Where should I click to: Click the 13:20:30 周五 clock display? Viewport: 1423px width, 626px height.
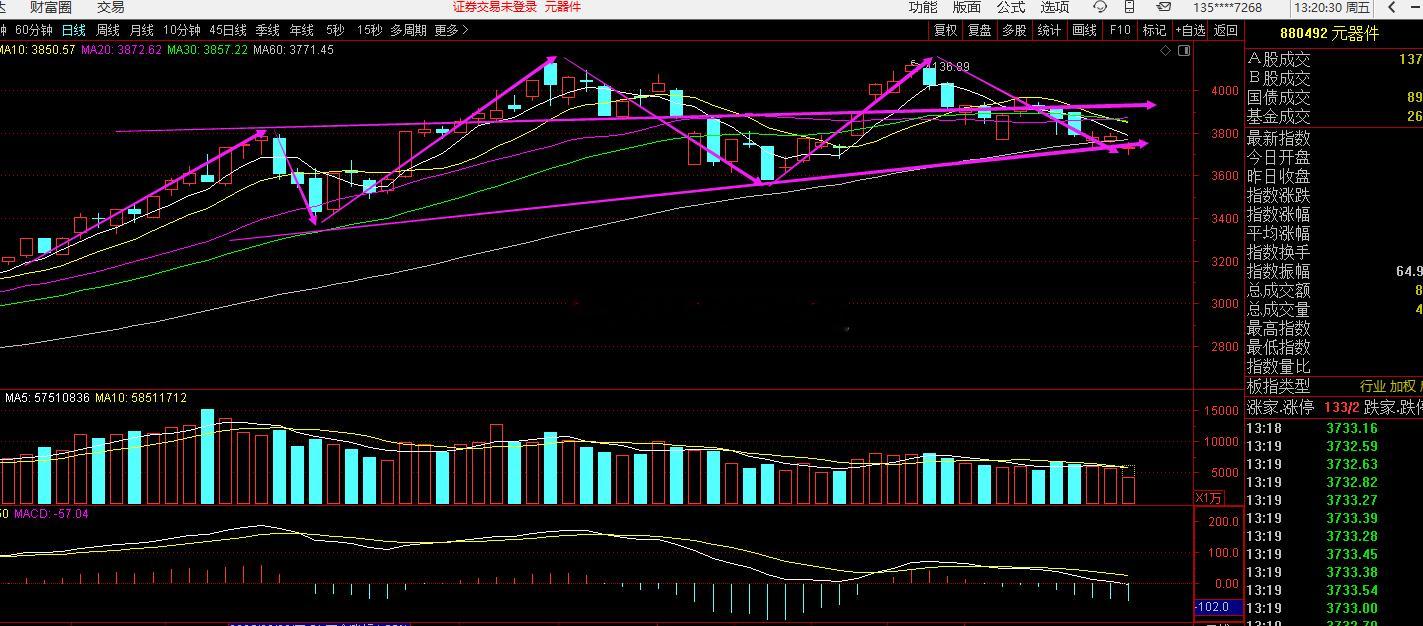[1332, 7]
